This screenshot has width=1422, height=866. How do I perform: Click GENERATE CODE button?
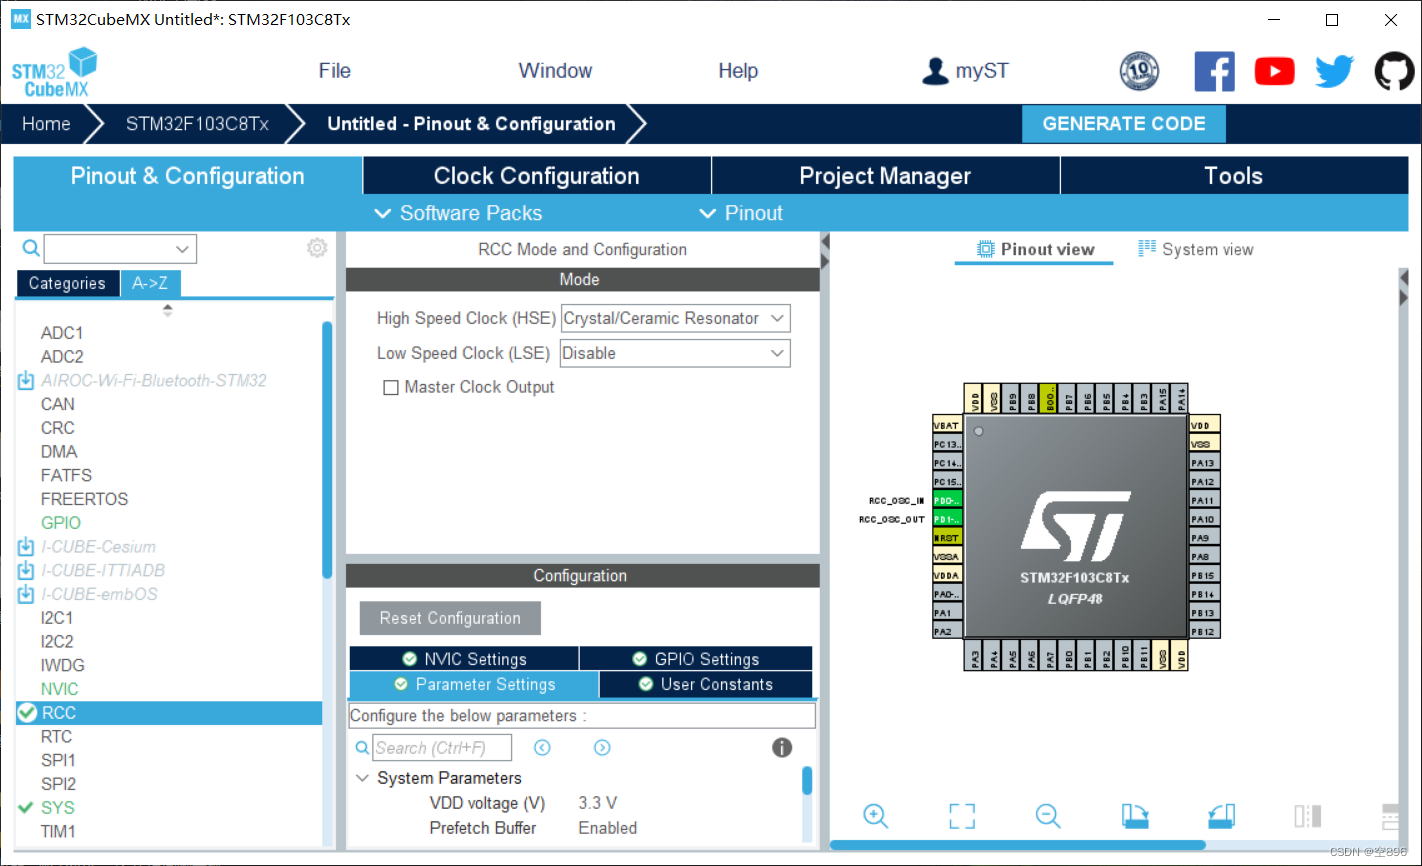pos(1124,124)
